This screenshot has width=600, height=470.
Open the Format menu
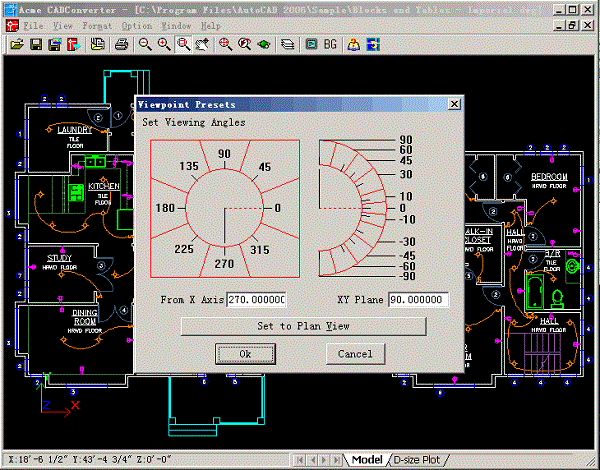point(97,26)
